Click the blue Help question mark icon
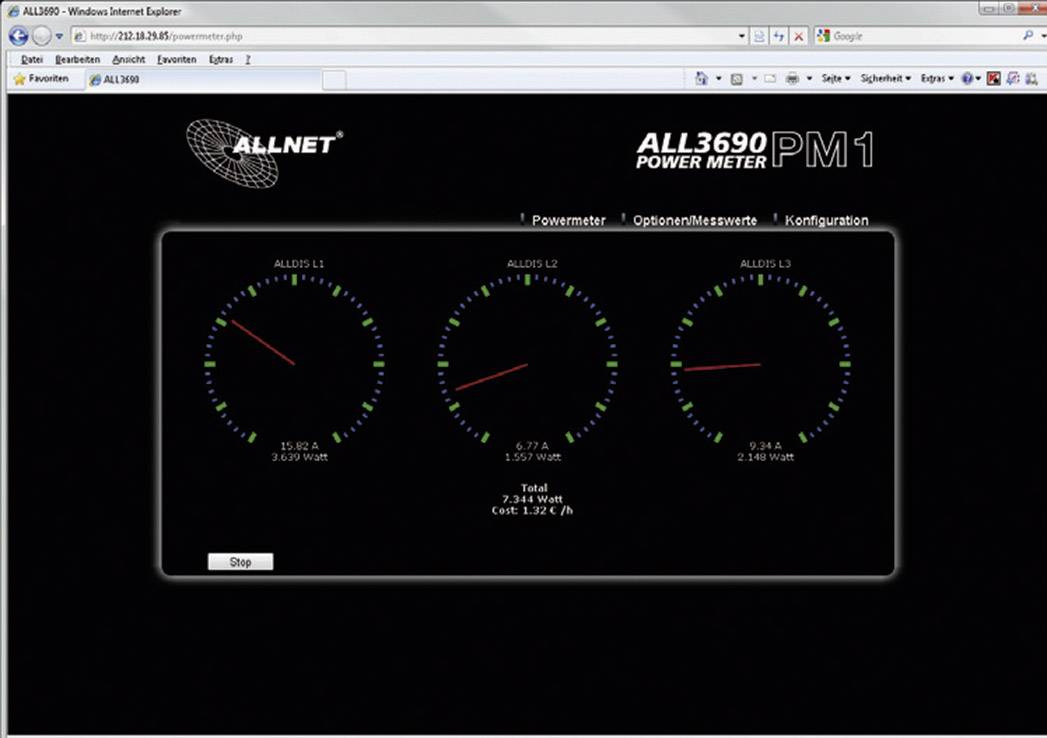Image resolution: width=1047 pixels, height=738 pixels. coord(967,79)
